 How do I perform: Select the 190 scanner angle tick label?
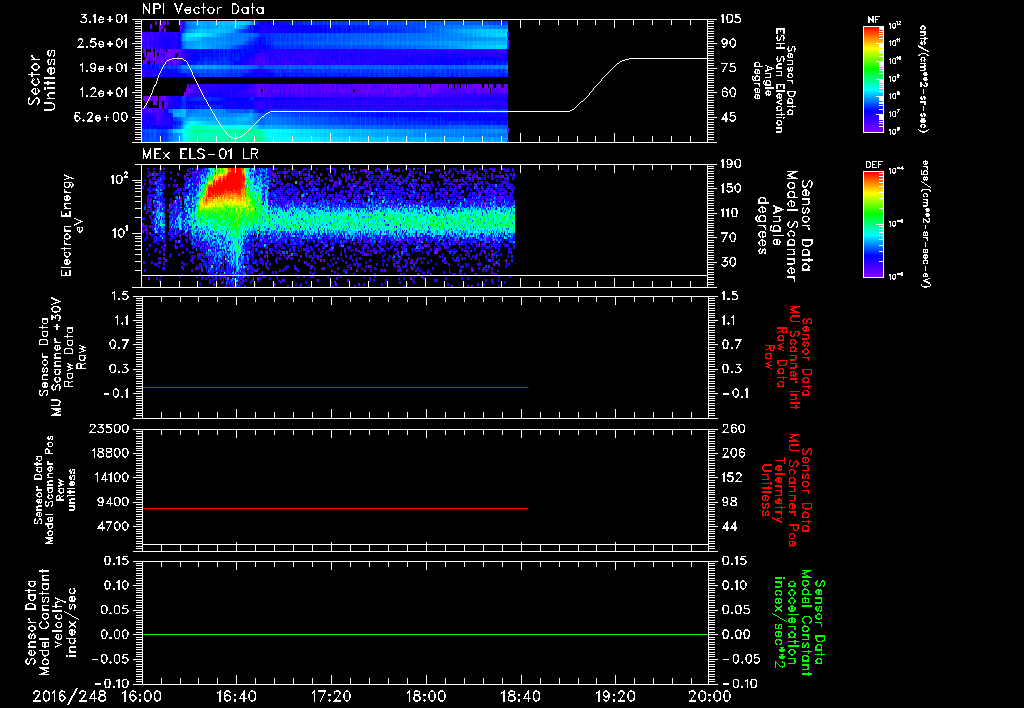pos(731,164)
